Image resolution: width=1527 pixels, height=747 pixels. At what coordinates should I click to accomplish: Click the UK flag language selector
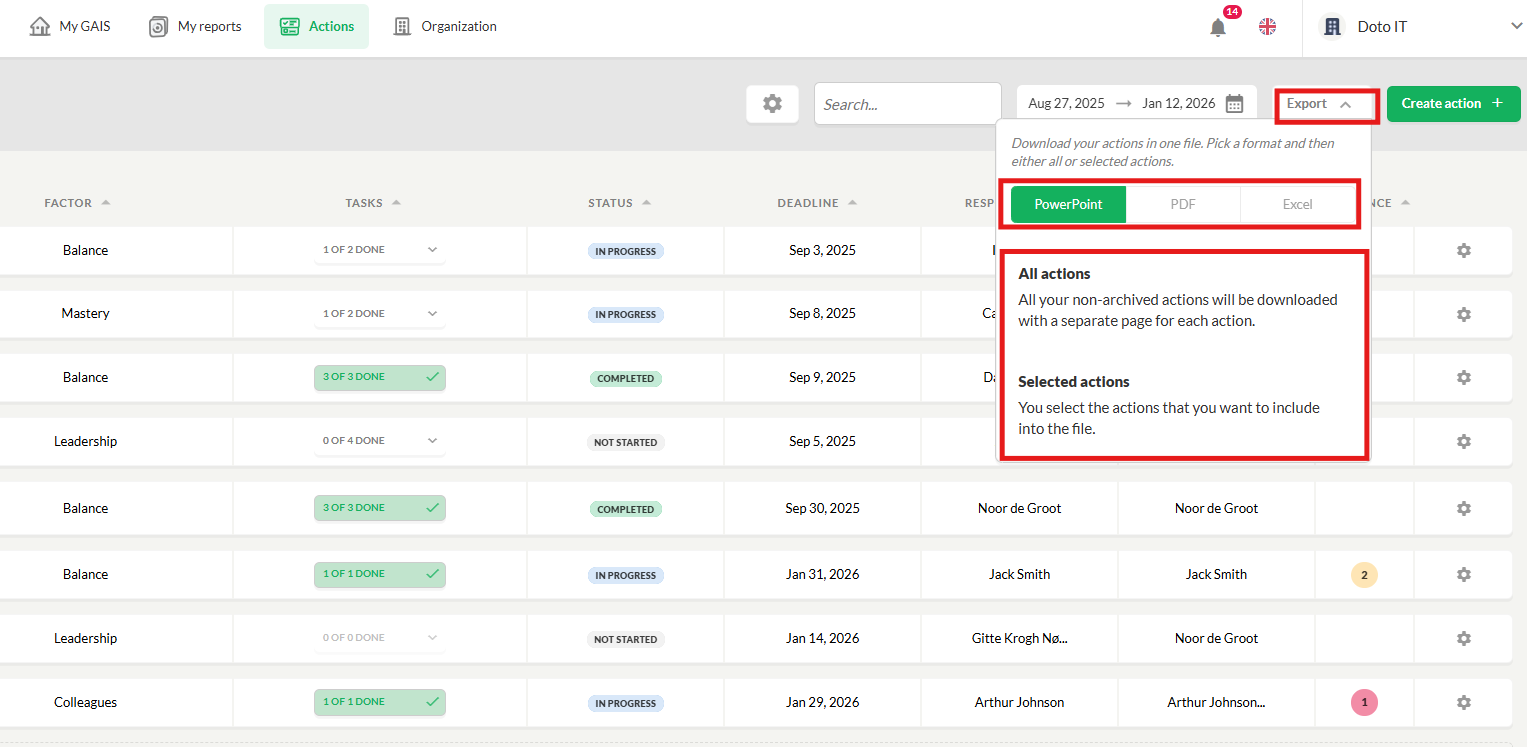coord(1267,27)
